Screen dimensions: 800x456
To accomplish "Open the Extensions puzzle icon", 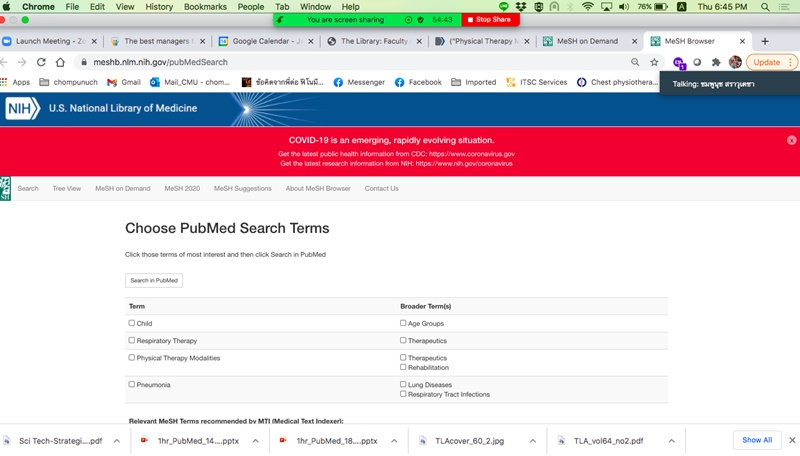I will pyautogui.click(x=716, y=62).
